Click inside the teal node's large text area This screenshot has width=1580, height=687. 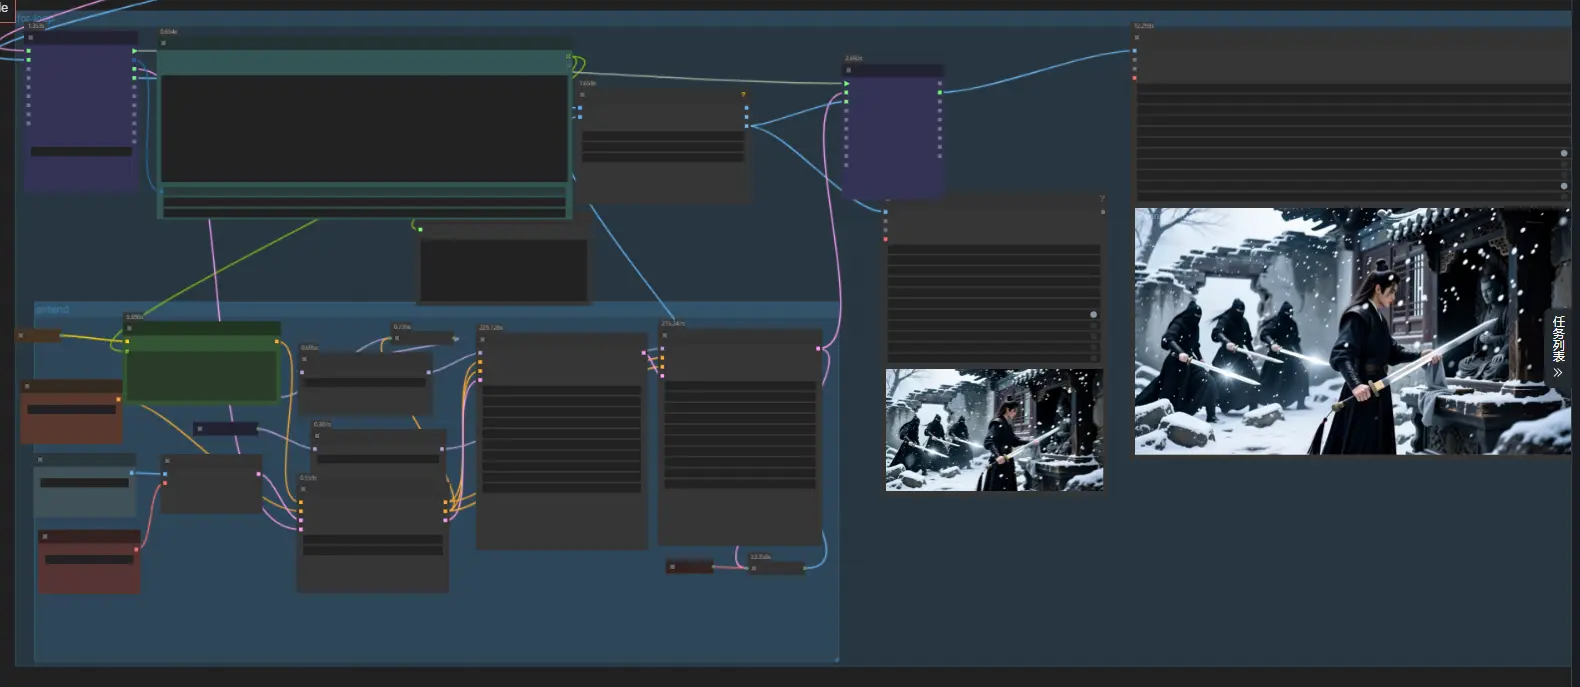coord(364,128)
